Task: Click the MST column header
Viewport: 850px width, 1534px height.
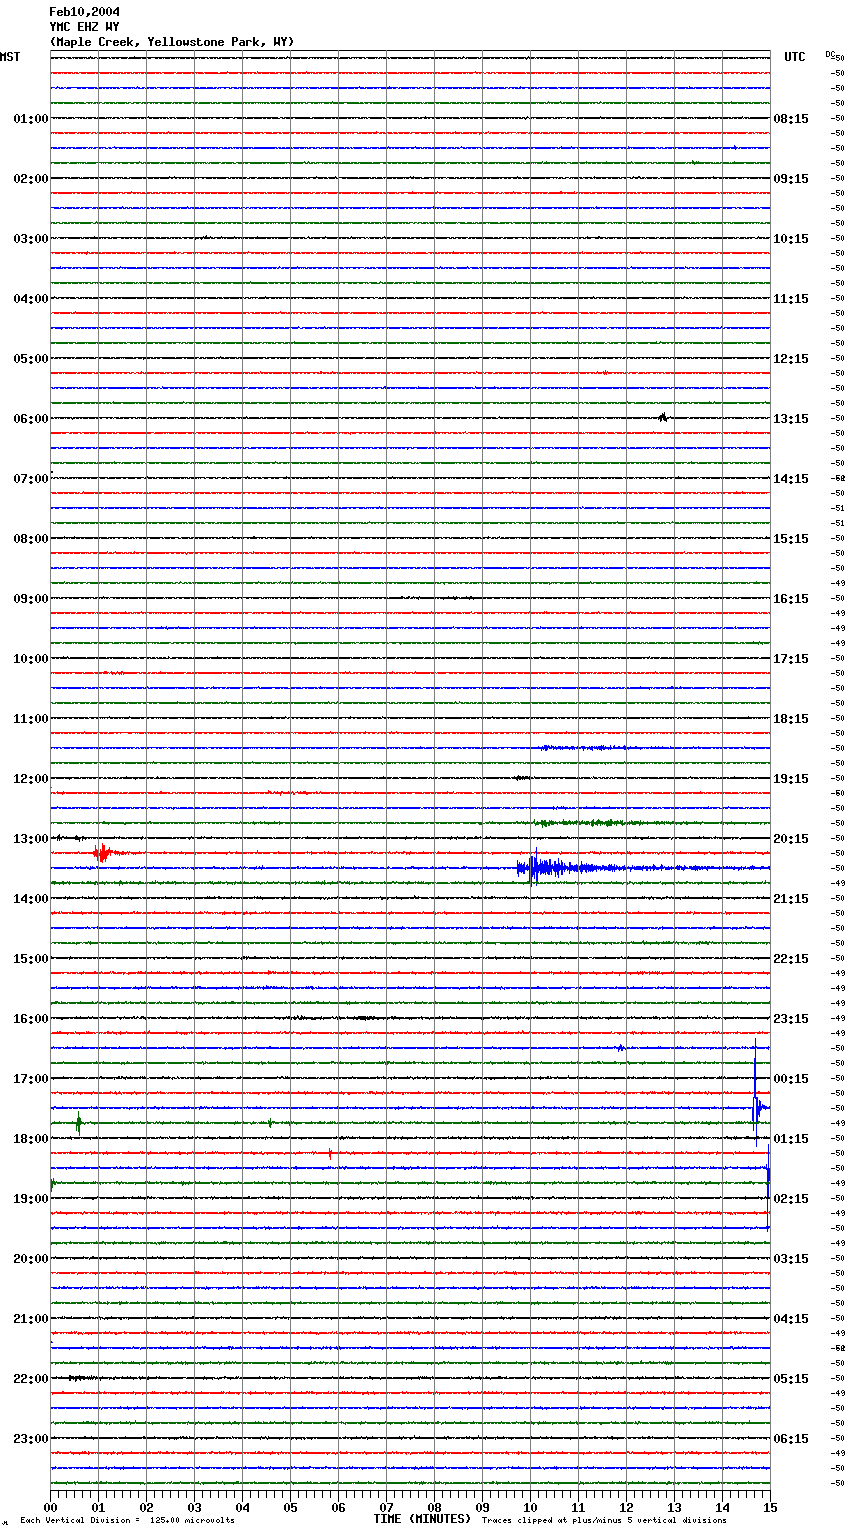Action: pyautogui.click(x=10, y=57)
